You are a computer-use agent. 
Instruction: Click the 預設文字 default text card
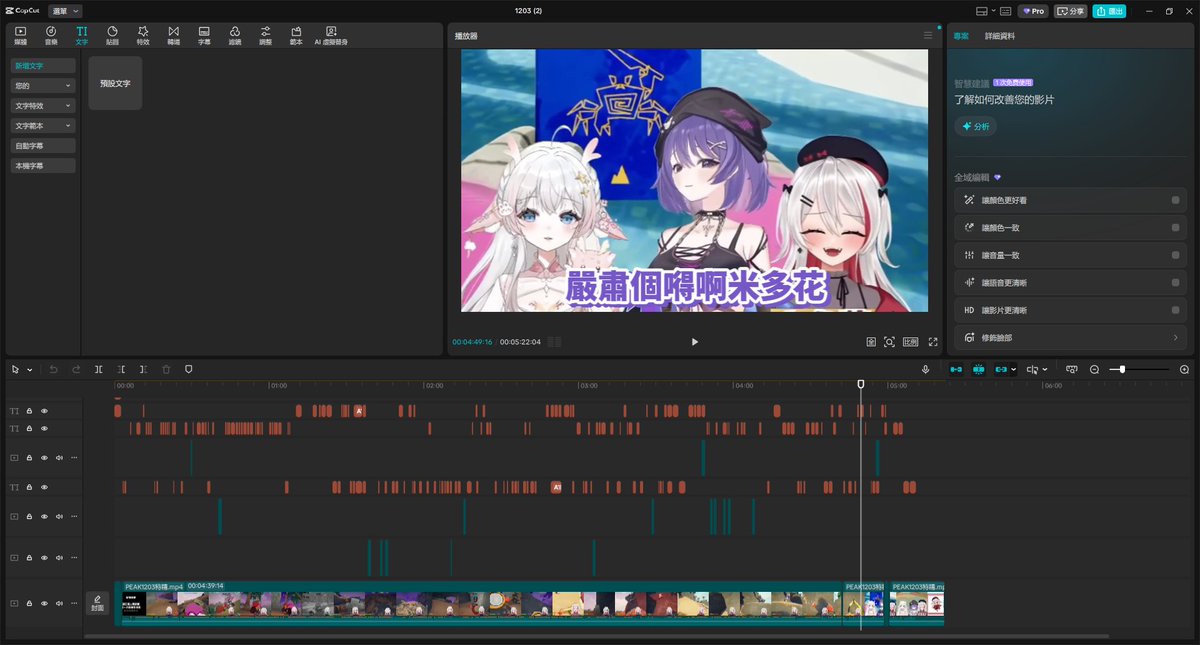(115, 83)
